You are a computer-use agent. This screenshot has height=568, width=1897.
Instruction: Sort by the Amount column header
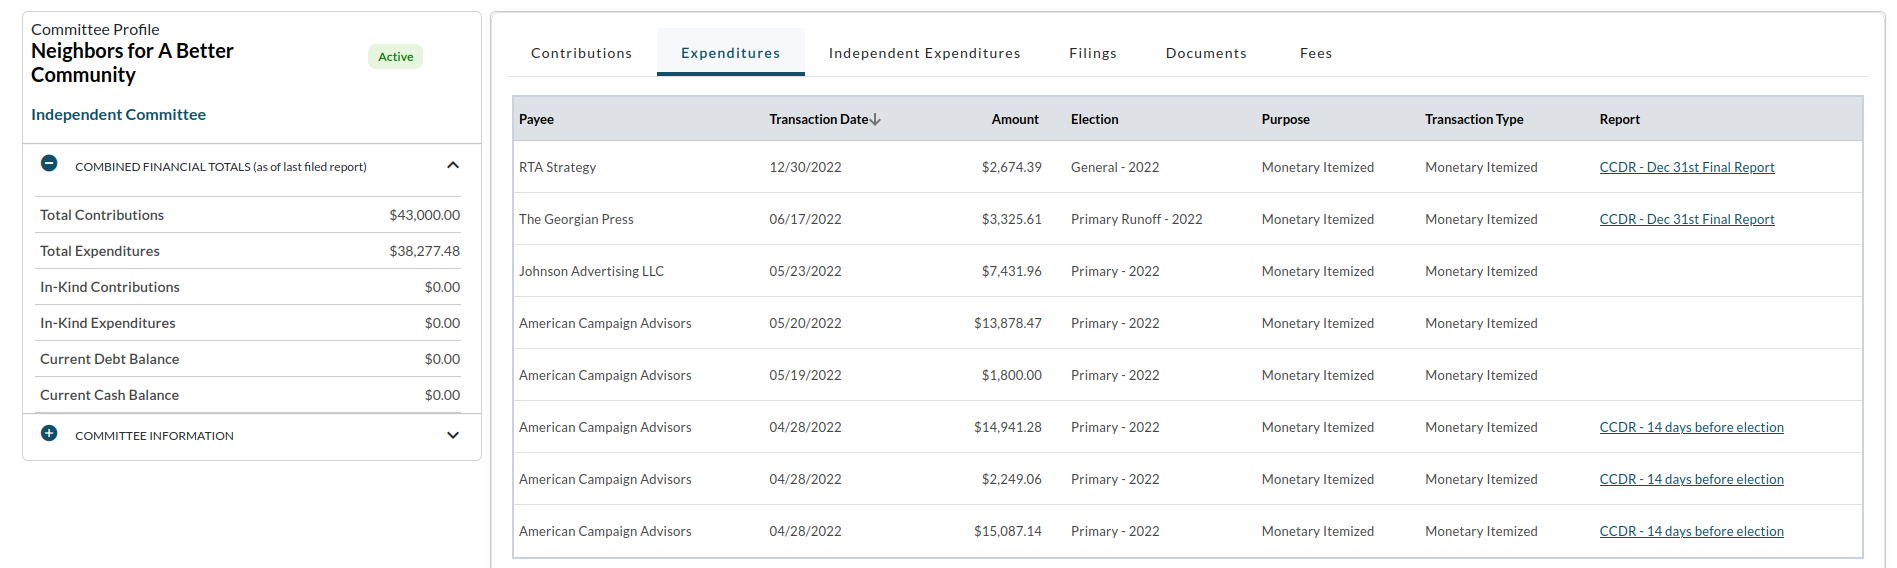(x=1015, y=119)
